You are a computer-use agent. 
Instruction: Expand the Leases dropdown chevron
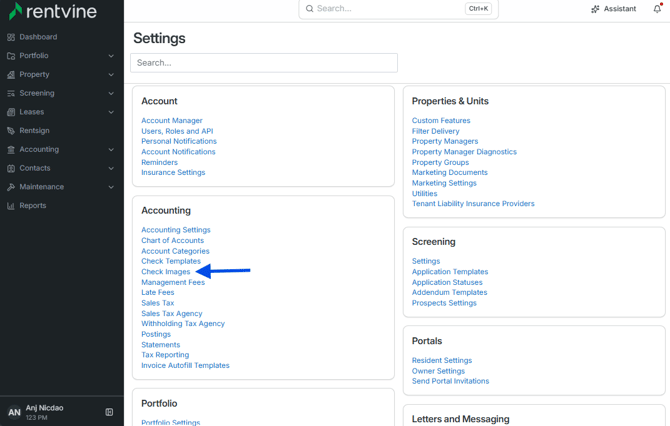pos(111,112)
